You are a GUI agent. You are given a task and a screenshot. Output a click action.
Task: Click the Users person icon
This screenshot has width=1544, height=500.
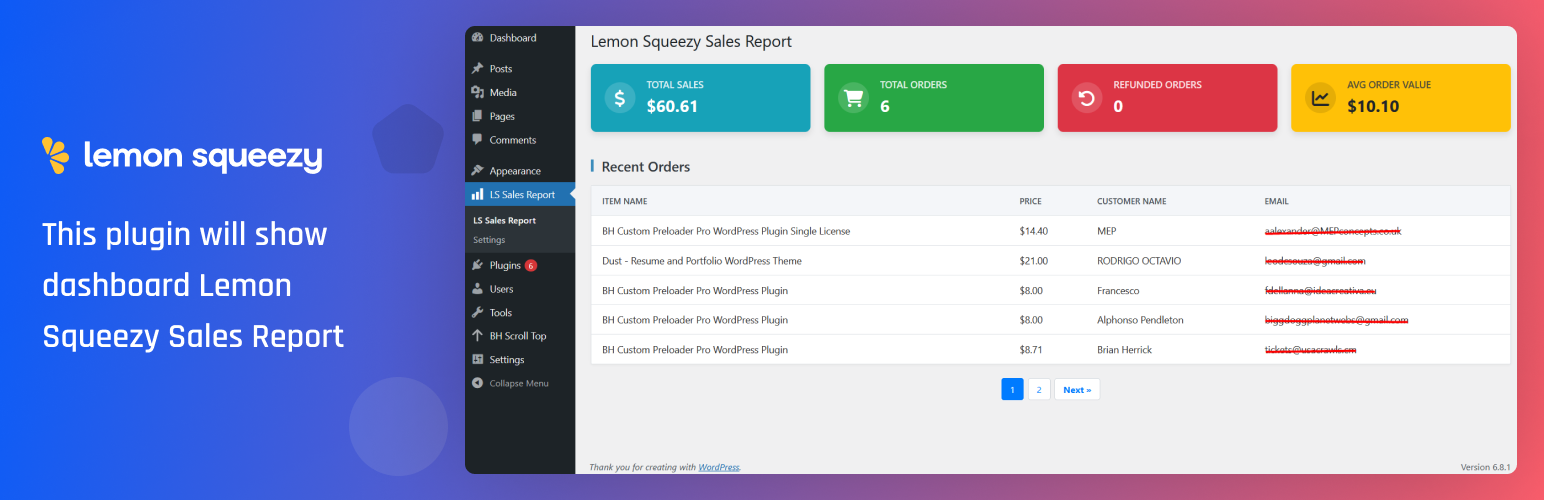(x=478, y=289)
